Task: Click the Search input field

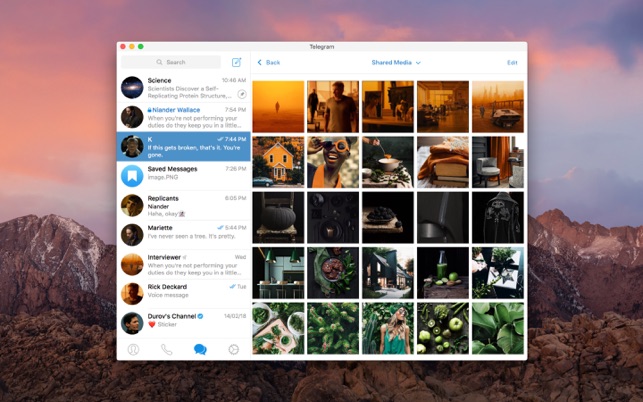Action: [171, 62]
